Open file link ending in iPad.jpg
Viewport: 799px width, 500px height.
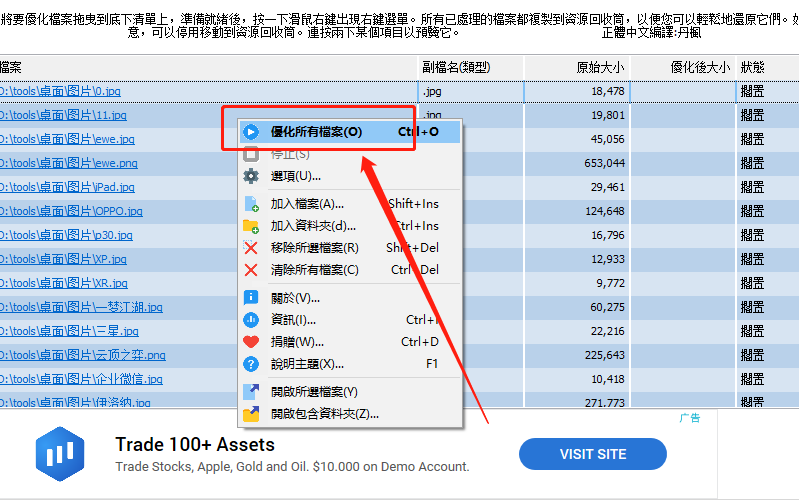67,187
